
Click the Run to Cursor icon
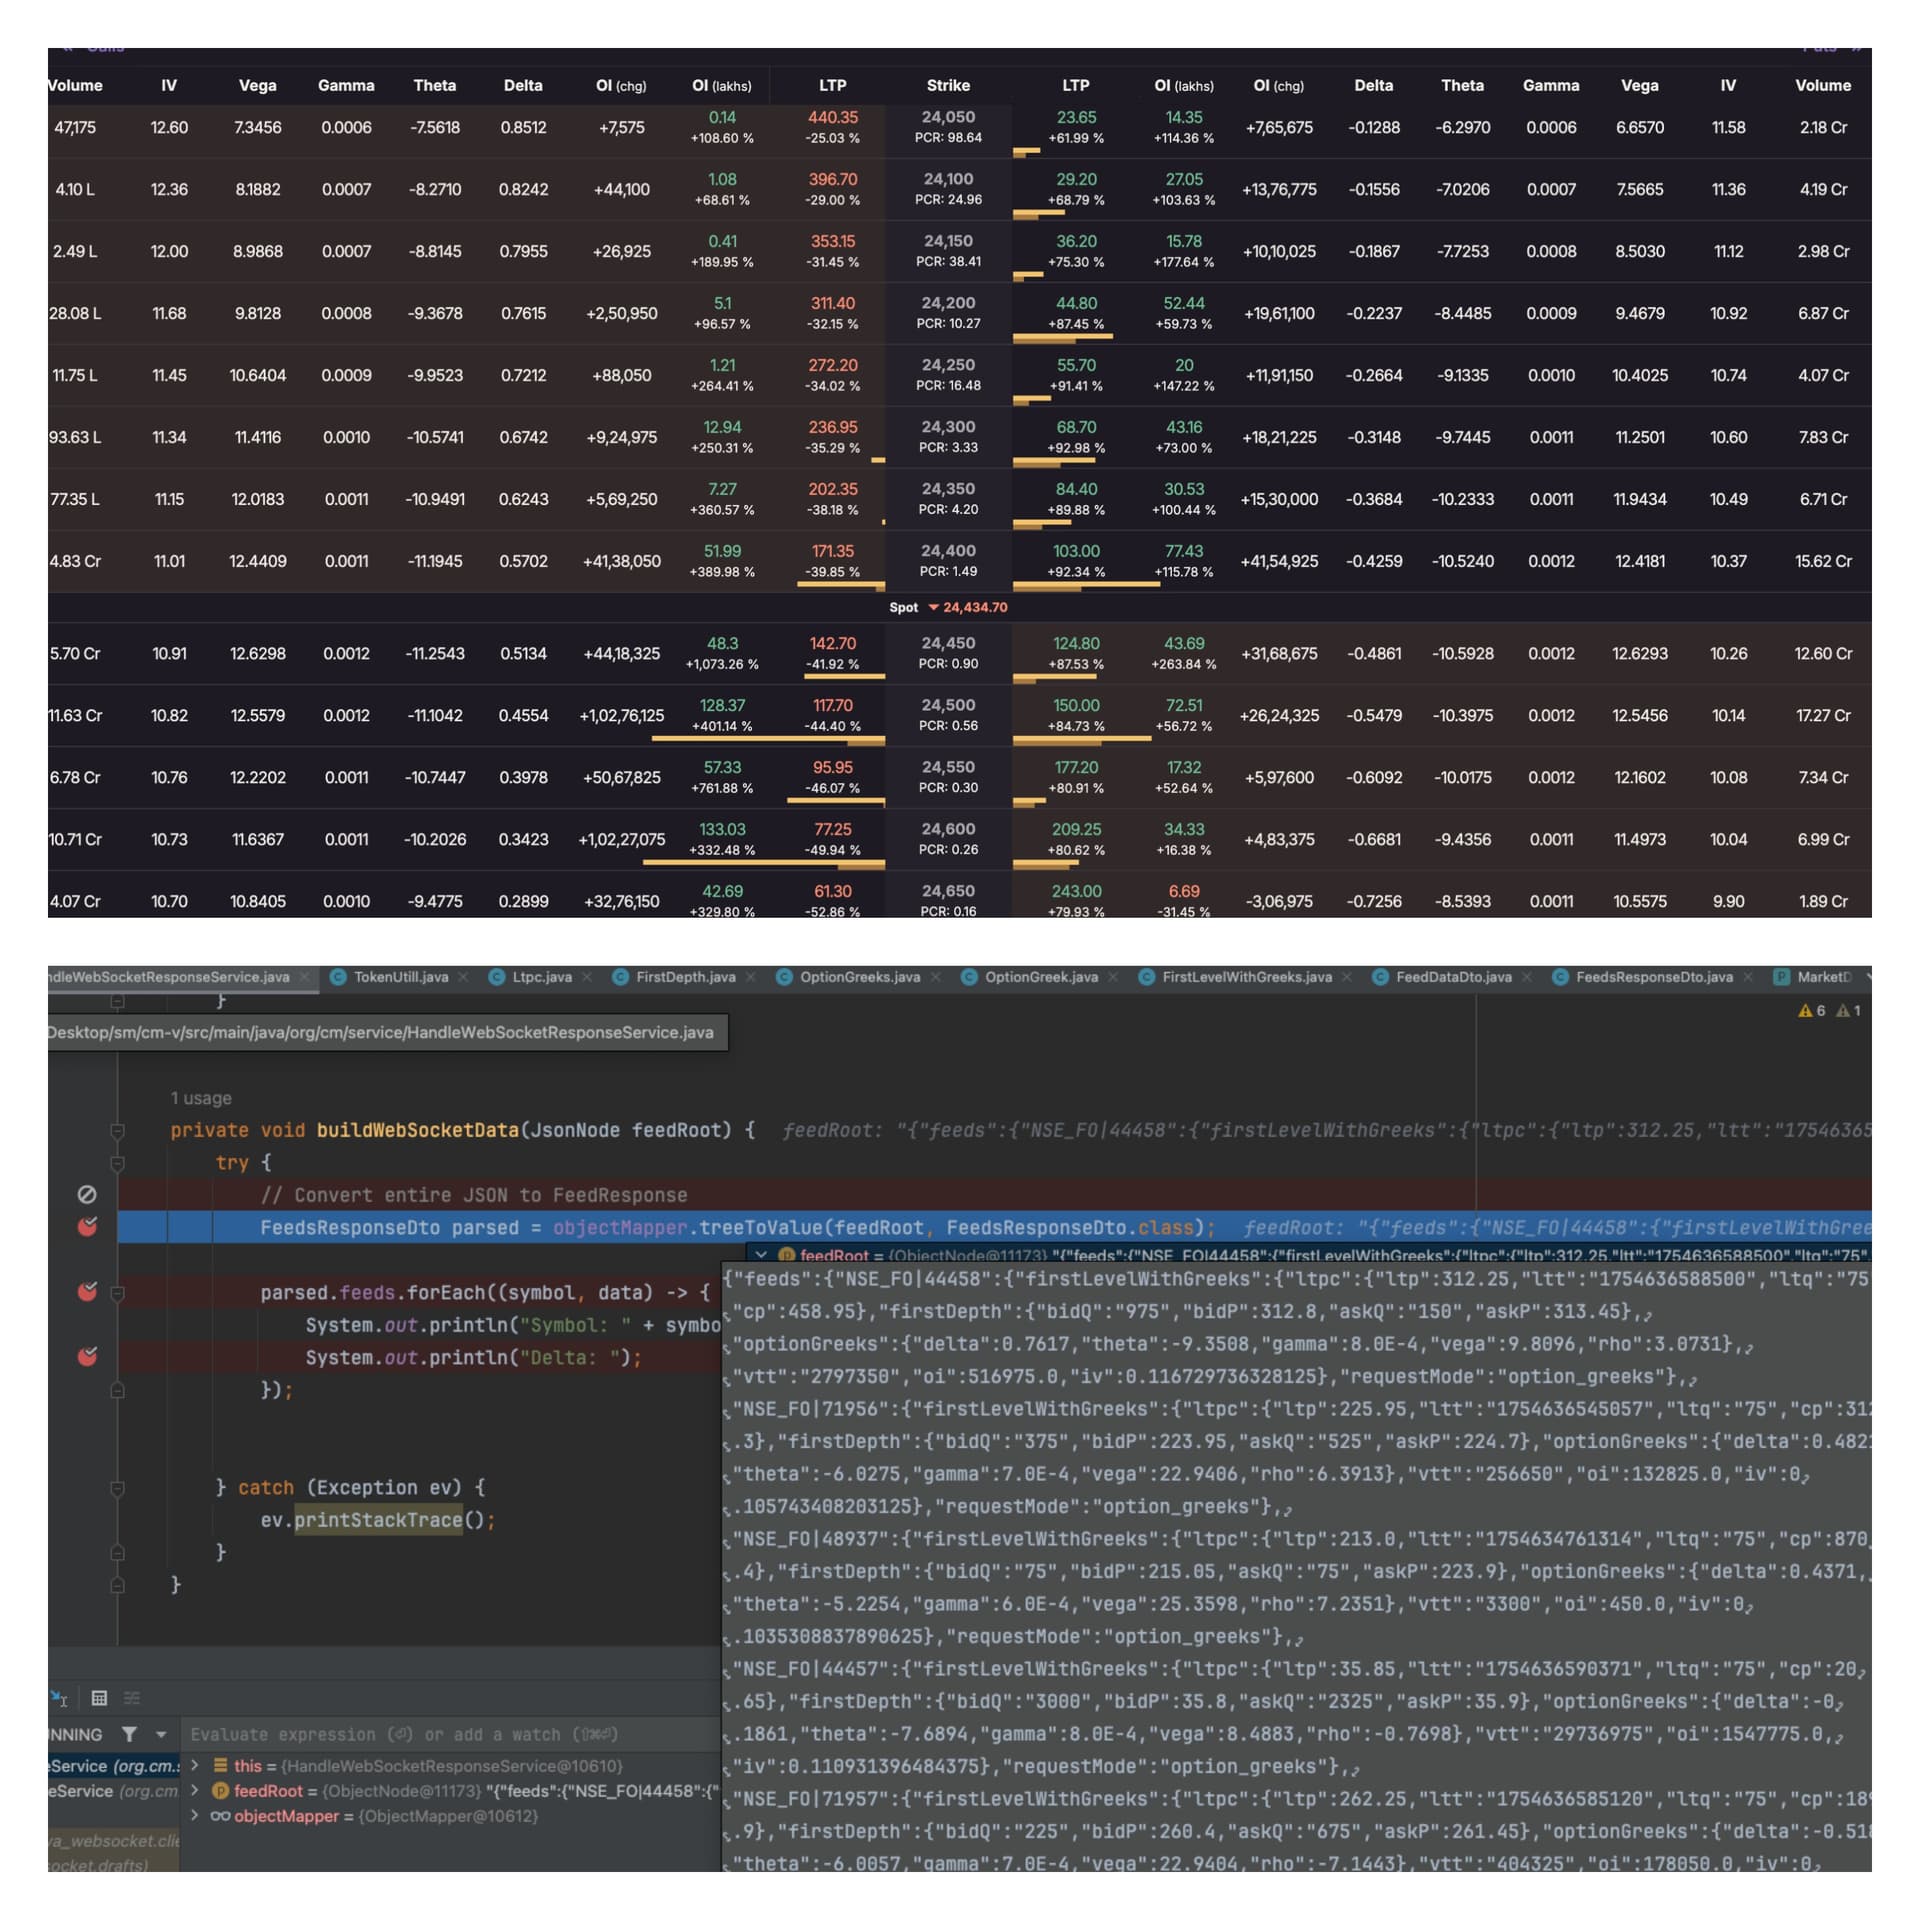point(59,1698)
